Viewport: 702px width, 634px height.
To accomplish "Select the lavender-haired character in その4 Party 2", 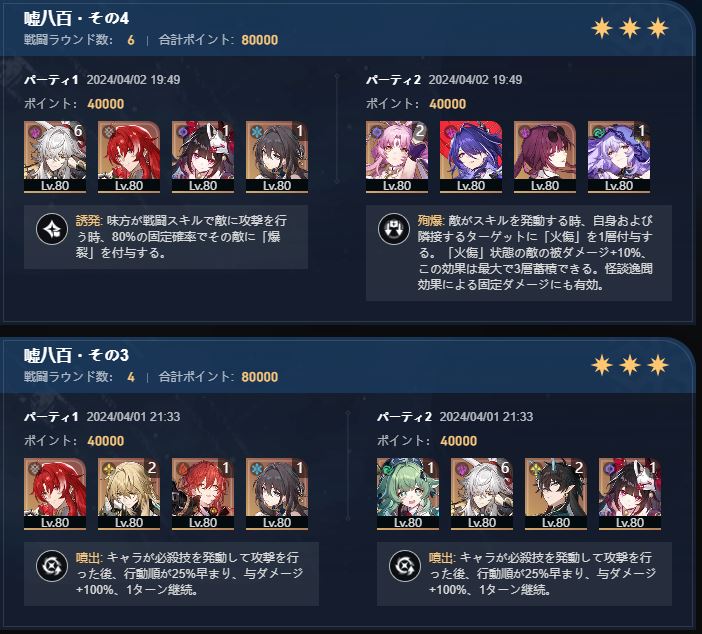I will tap(619, 157).
